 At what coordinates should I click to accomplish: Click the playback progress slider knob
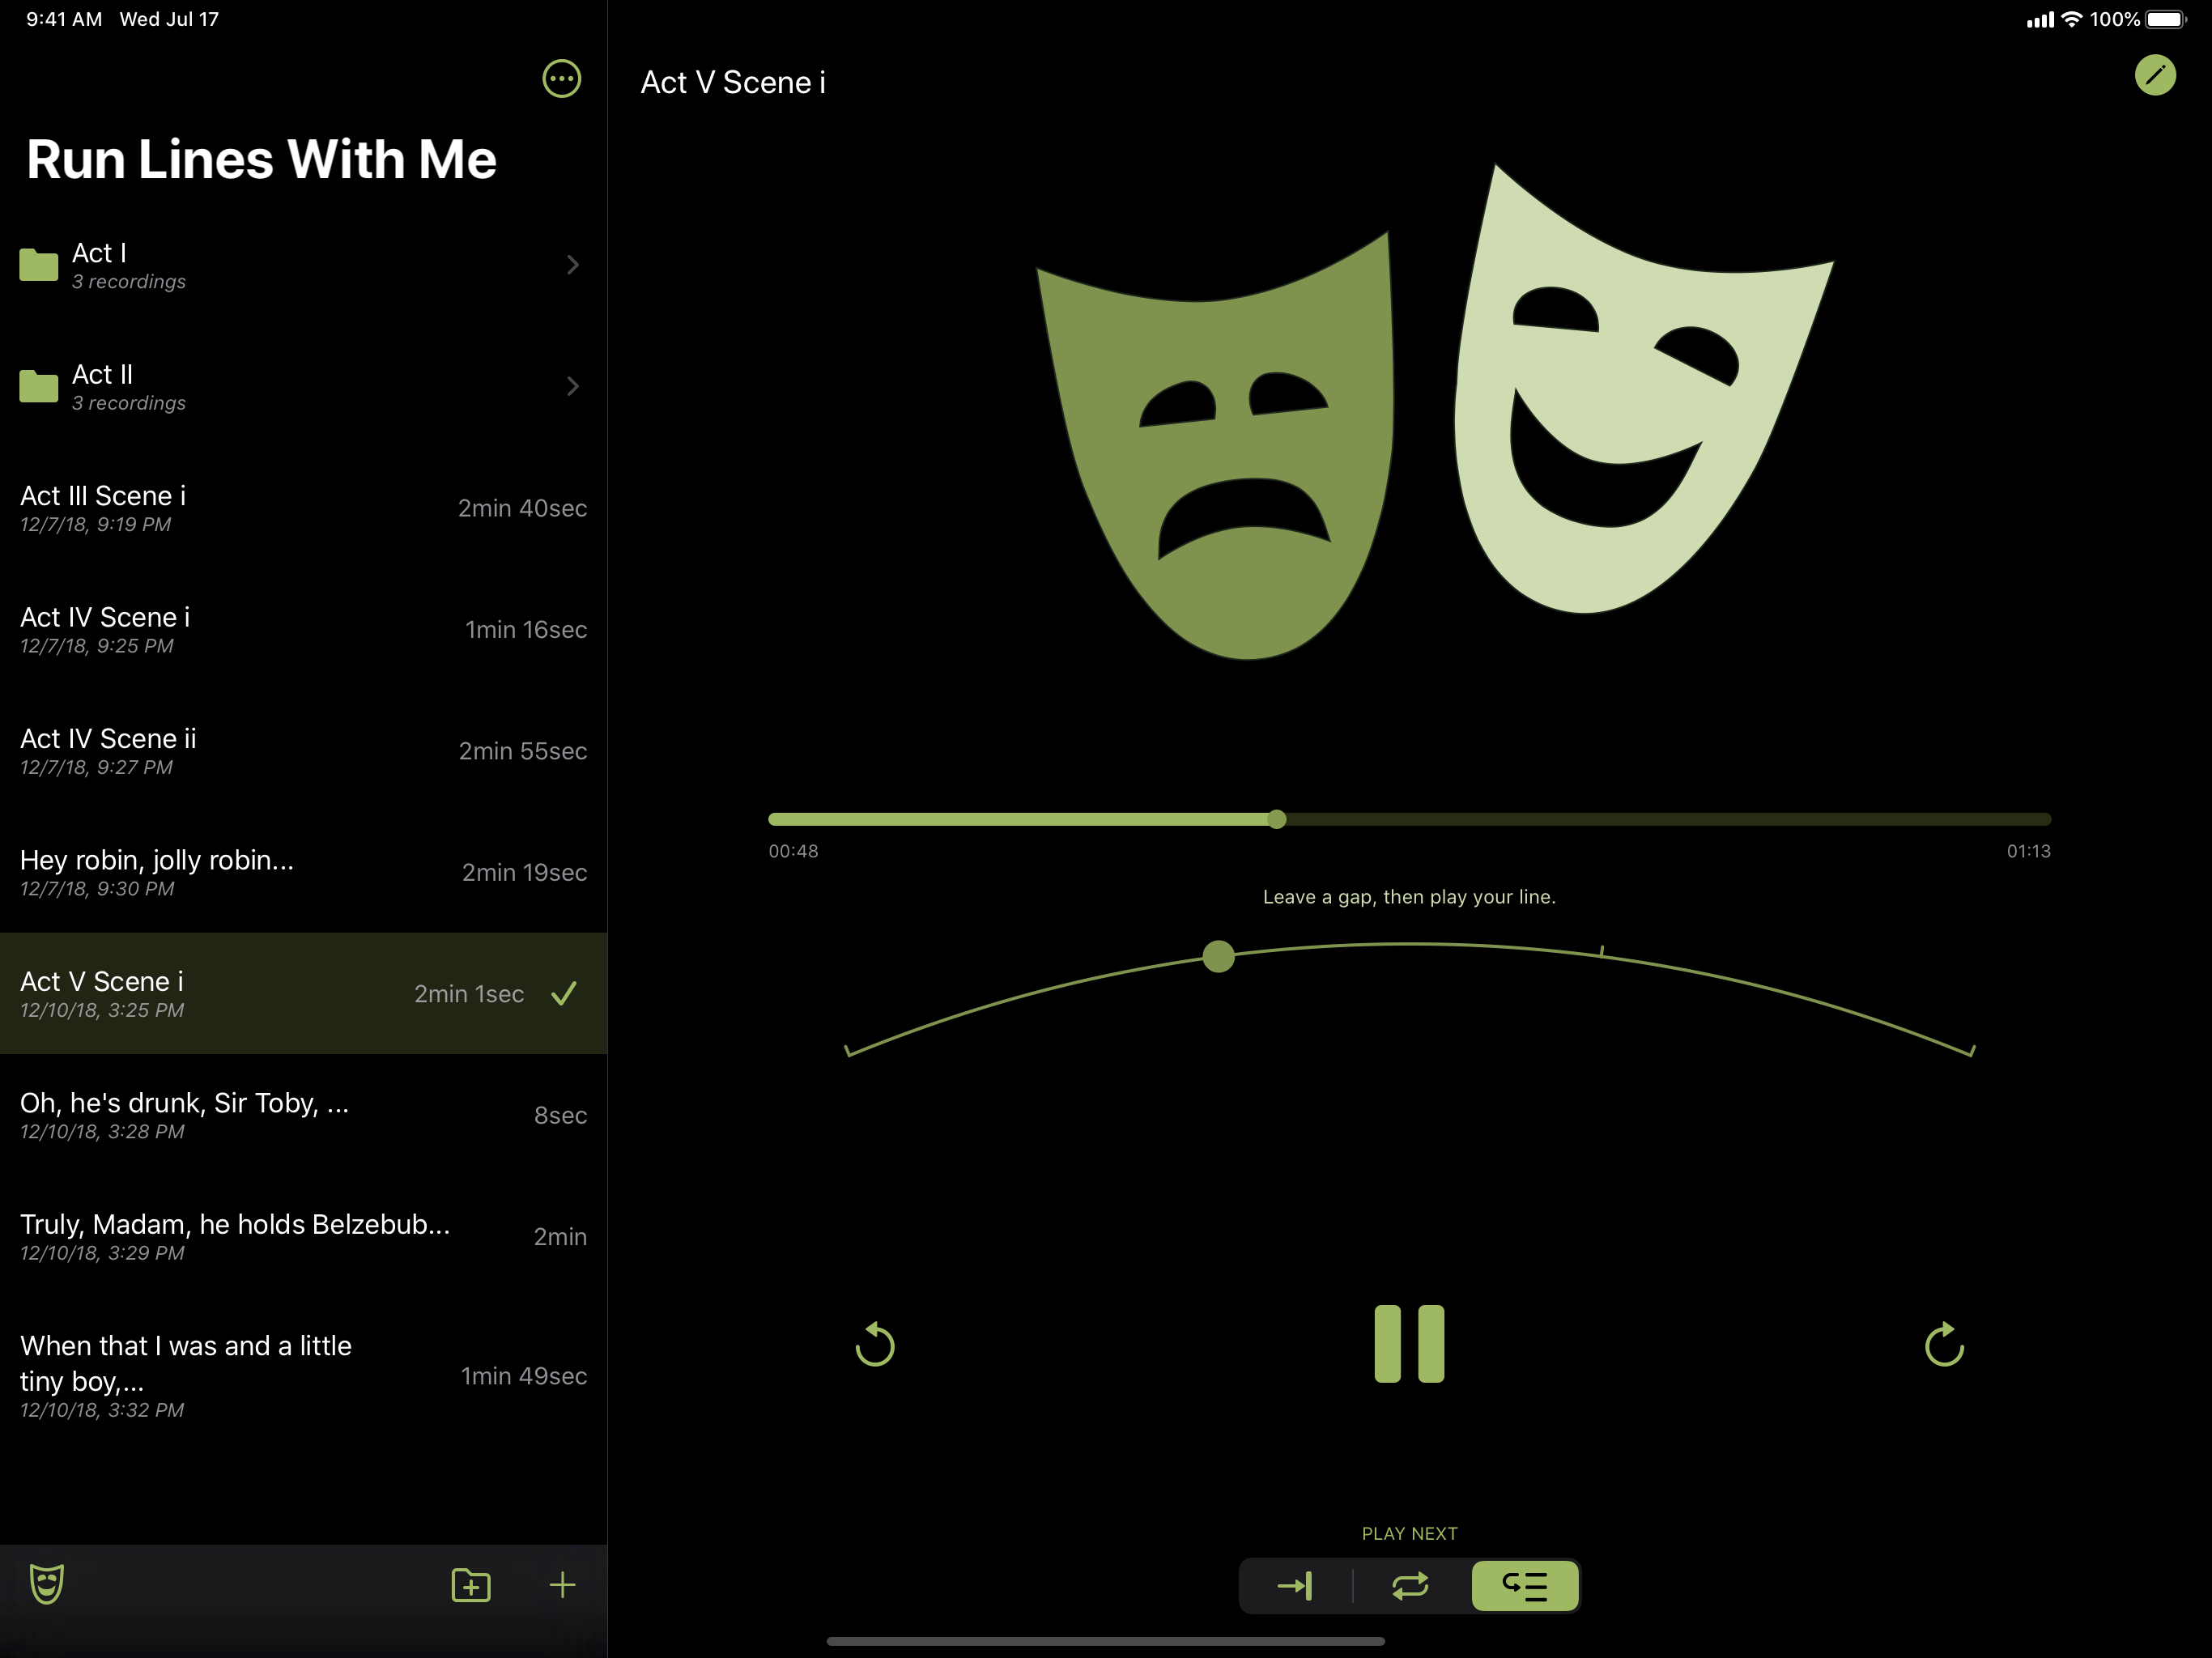click(x=1277, y=819)
